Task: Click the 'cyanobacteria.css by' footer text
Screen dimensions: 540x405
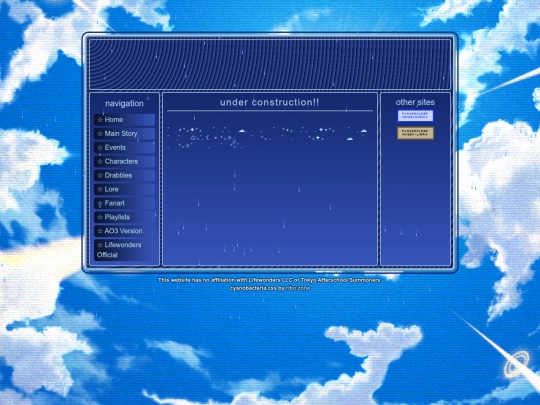Action: pos(257,288)
